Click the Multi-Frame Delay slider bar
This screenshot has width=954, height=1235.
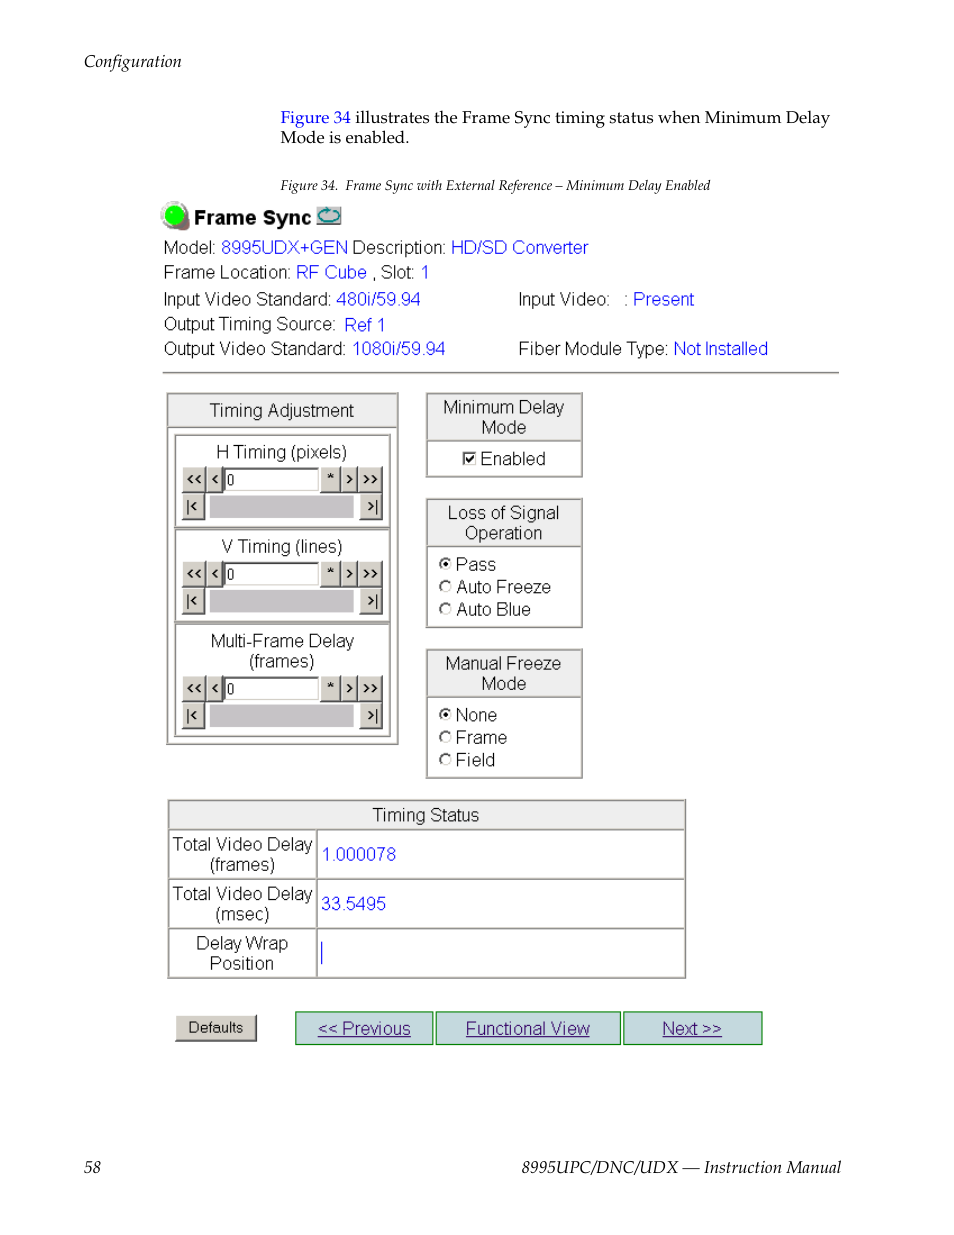(281, 716)
